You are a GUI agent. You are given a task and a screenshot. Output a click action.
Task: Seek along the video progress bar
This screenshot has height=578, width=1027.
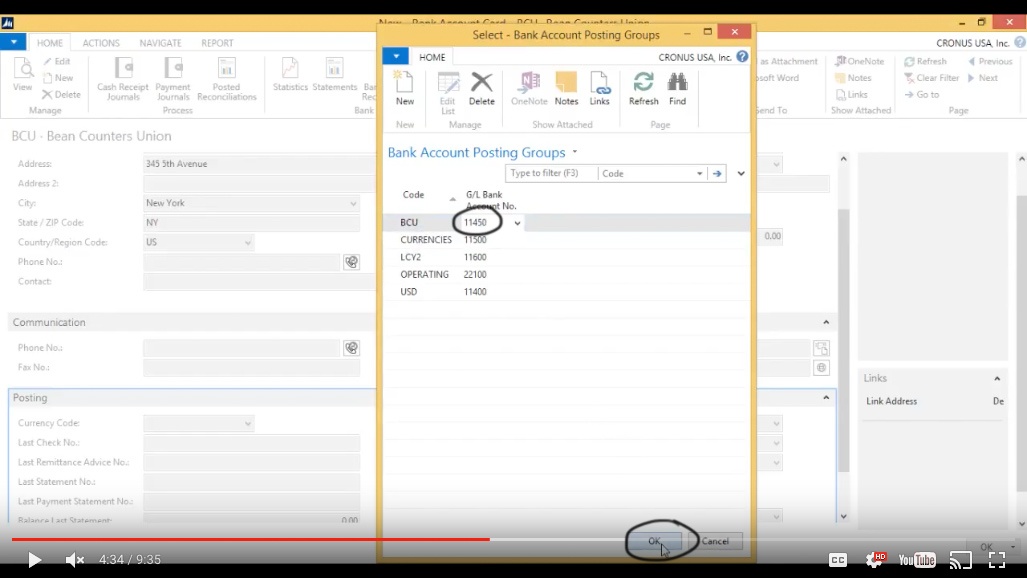pyautogui.click(x=514, y=539)
